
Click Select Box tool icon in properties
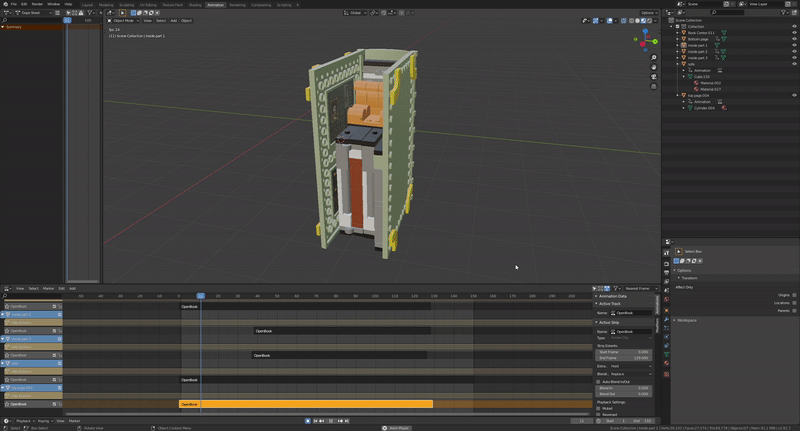point(679,251)
